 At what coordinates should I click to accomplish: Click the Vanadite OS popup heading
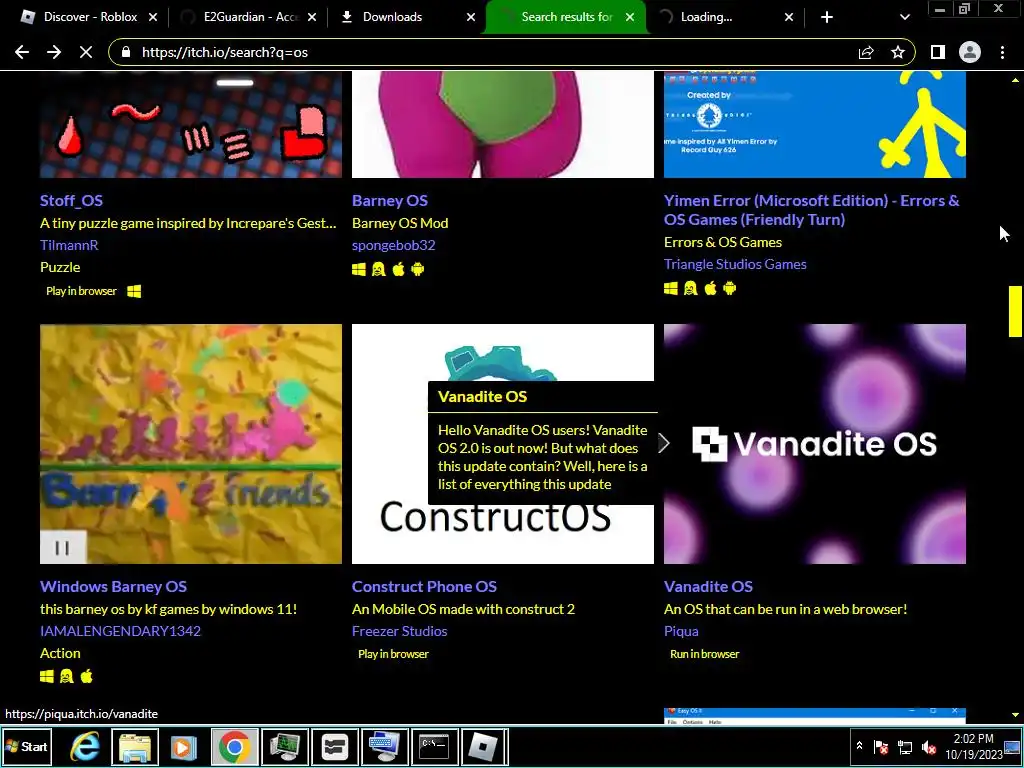click(483, 396)
